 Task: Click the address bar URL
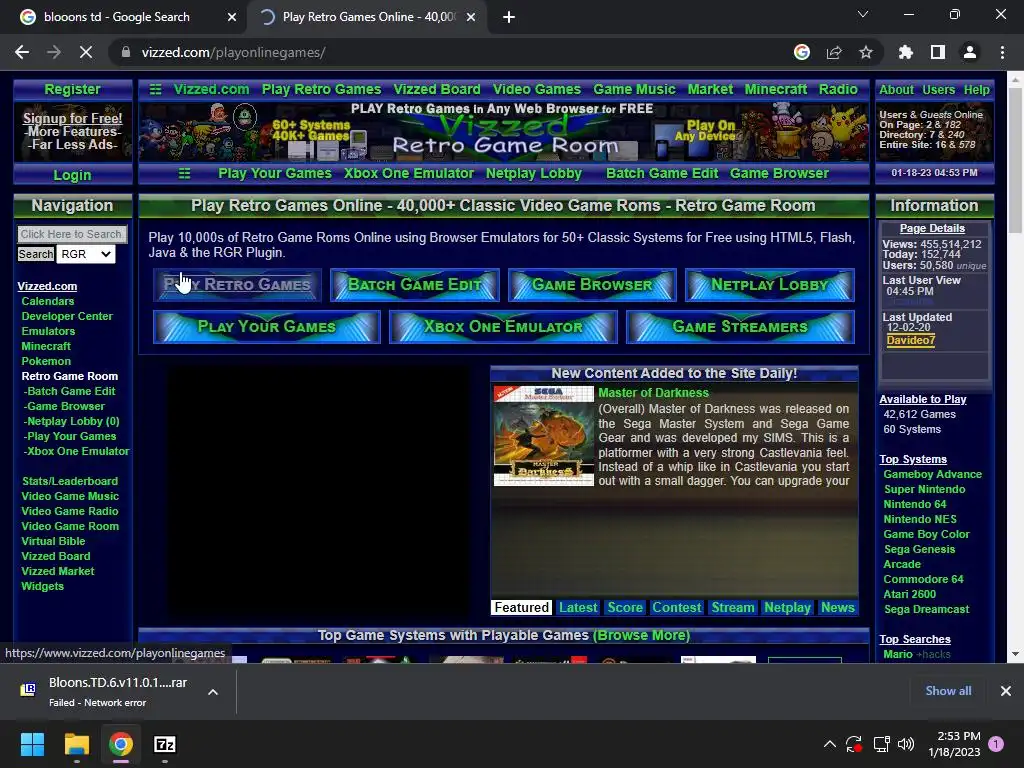pos(233,52)
